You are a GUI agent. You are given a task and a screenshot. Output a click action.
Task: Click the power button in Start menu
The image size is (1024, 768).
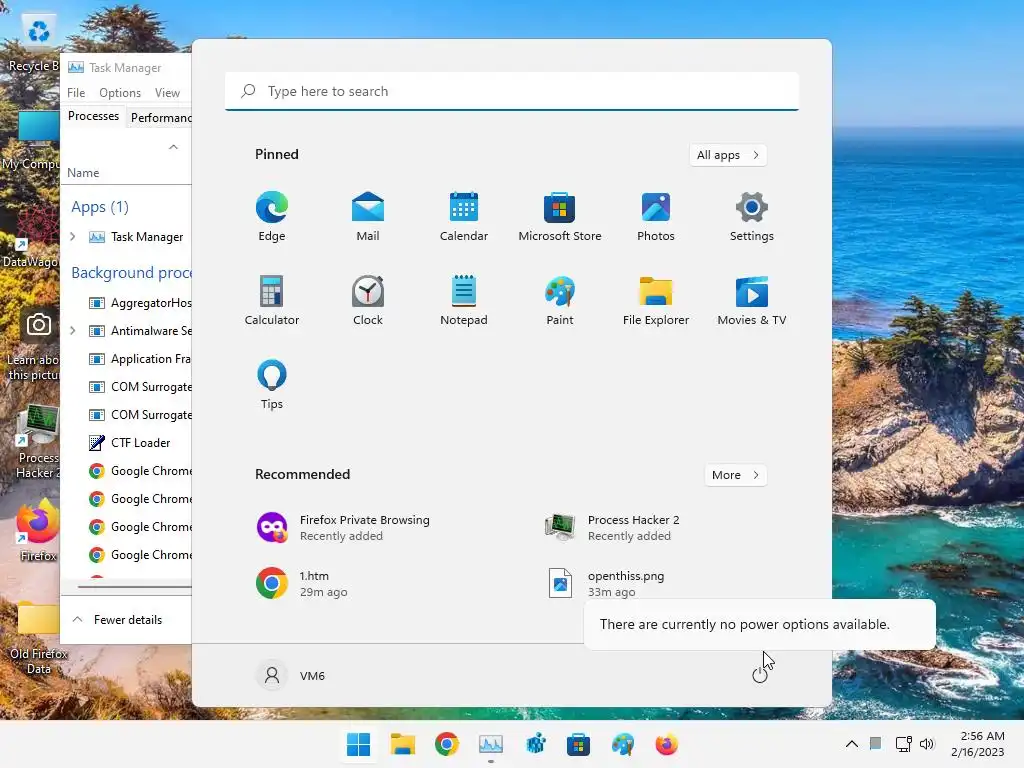point(760,675)
